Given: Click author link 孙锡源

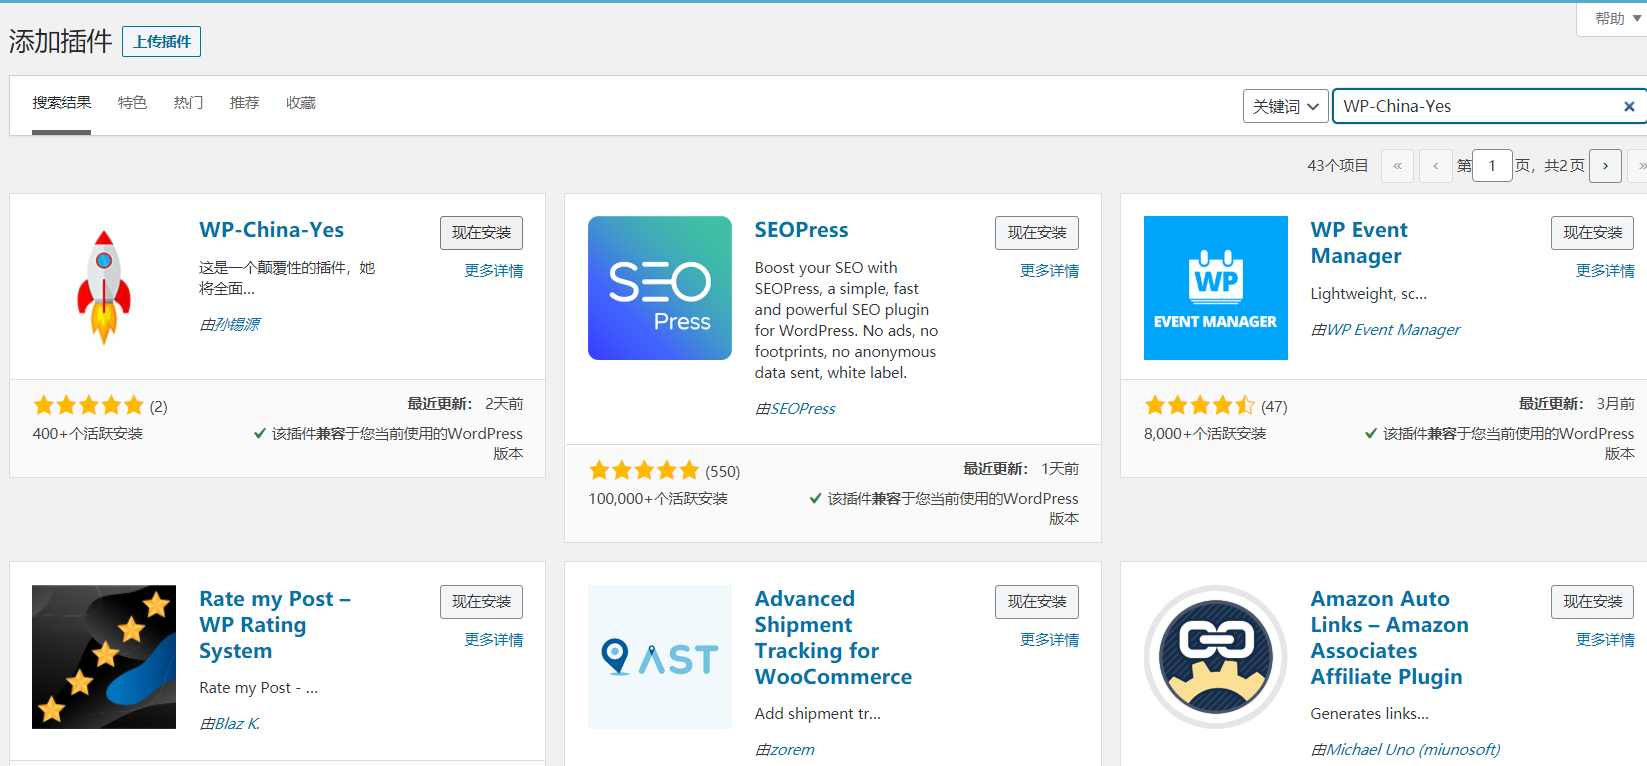Looking at the screenshot, I should click(x=237, y=324).
